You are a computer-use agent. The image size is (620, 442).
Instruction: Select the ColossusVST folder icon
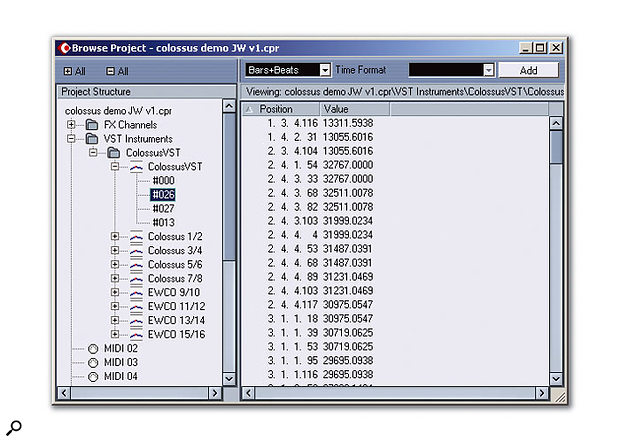point(114,153)
